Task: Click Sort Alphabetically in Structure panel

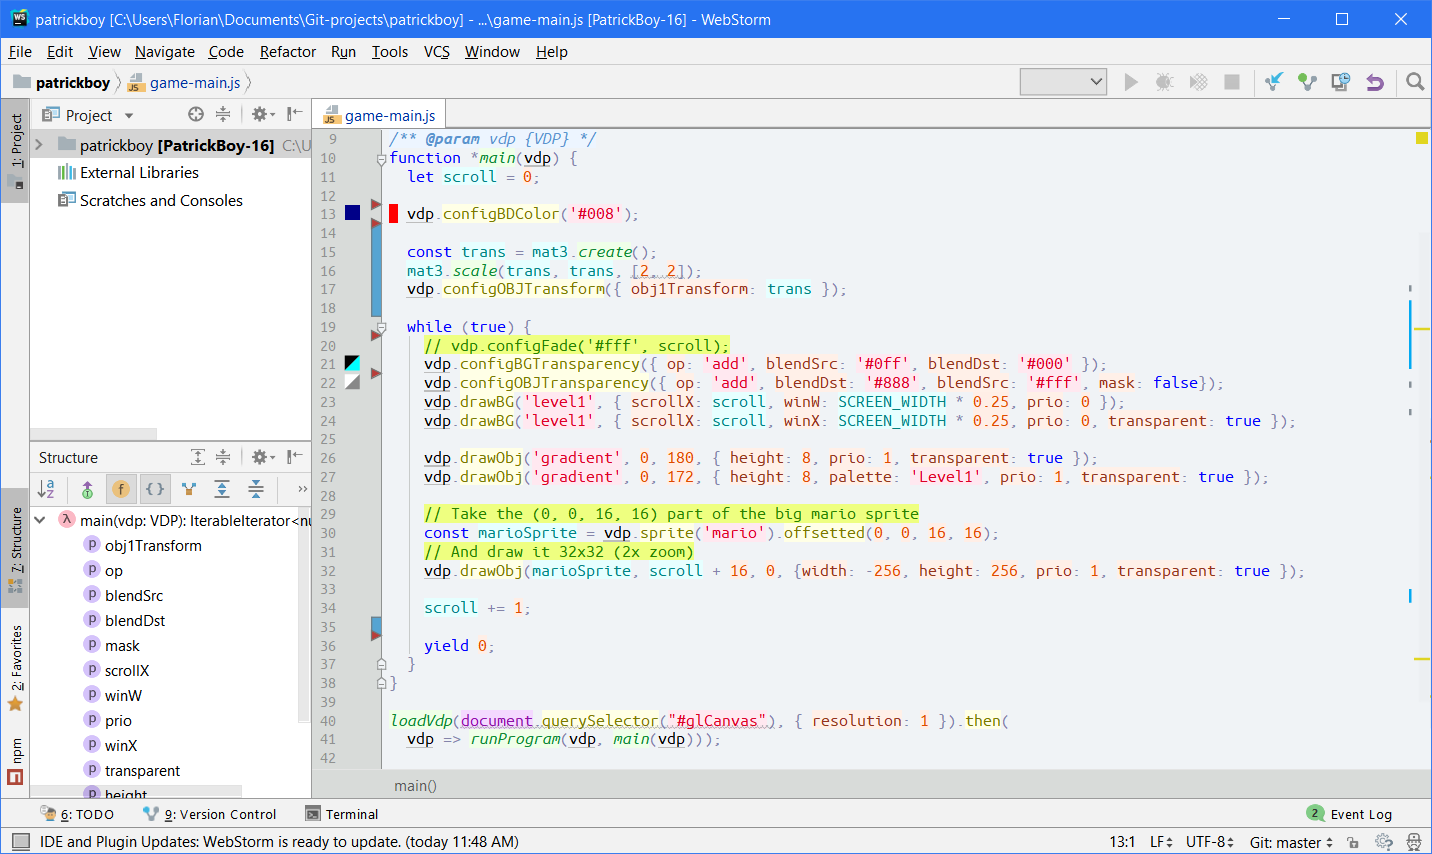Action: (46, 489)
